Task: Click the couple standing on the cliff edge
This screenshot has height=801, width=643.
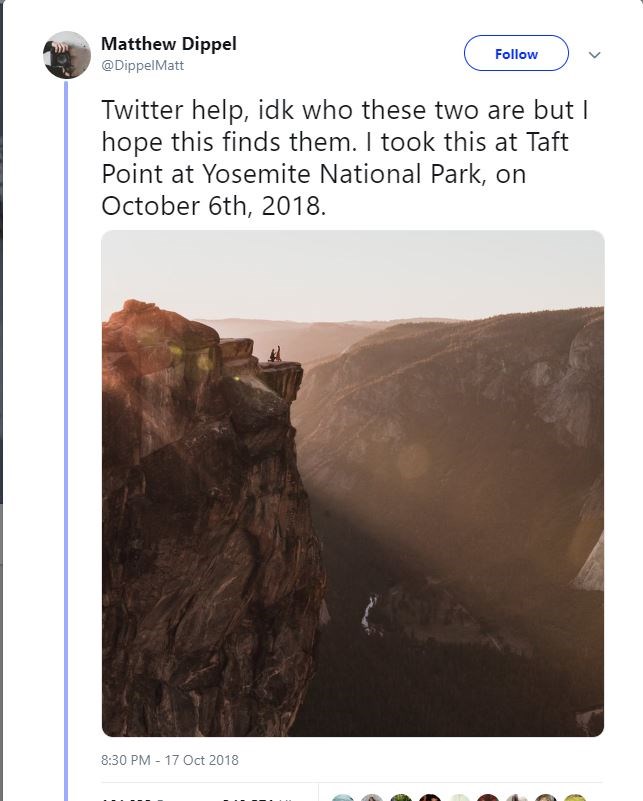Action: 273,354
